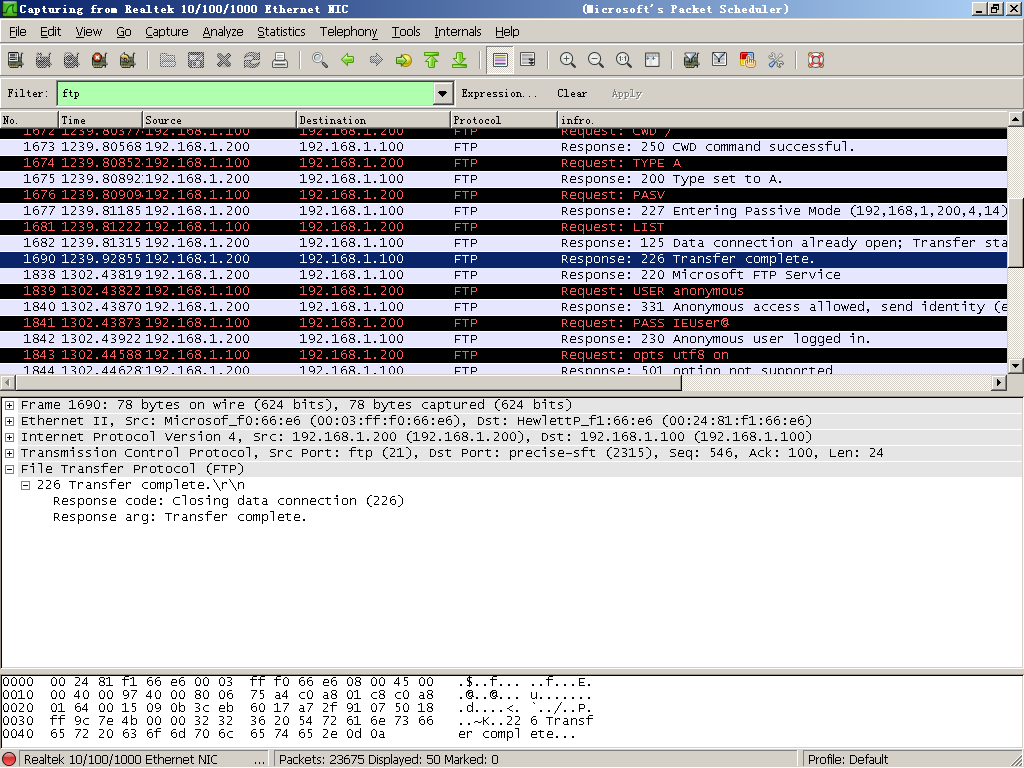Collapse the 226 Transfer complete subtree

(x=25, y=485)
